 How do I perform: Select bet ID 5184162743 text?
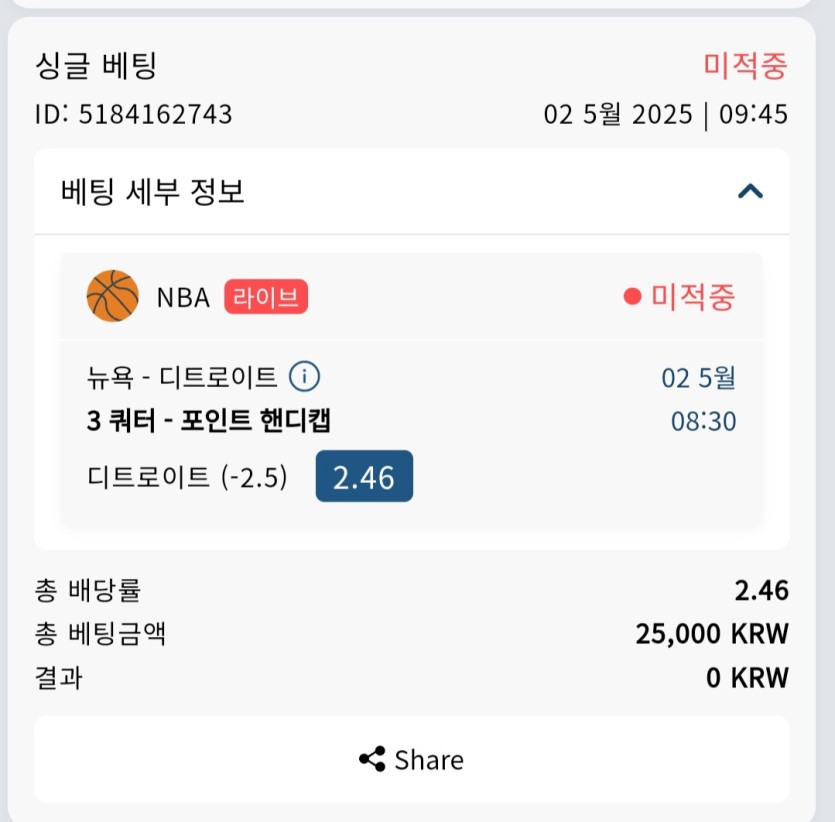click(x=134, y=114)
